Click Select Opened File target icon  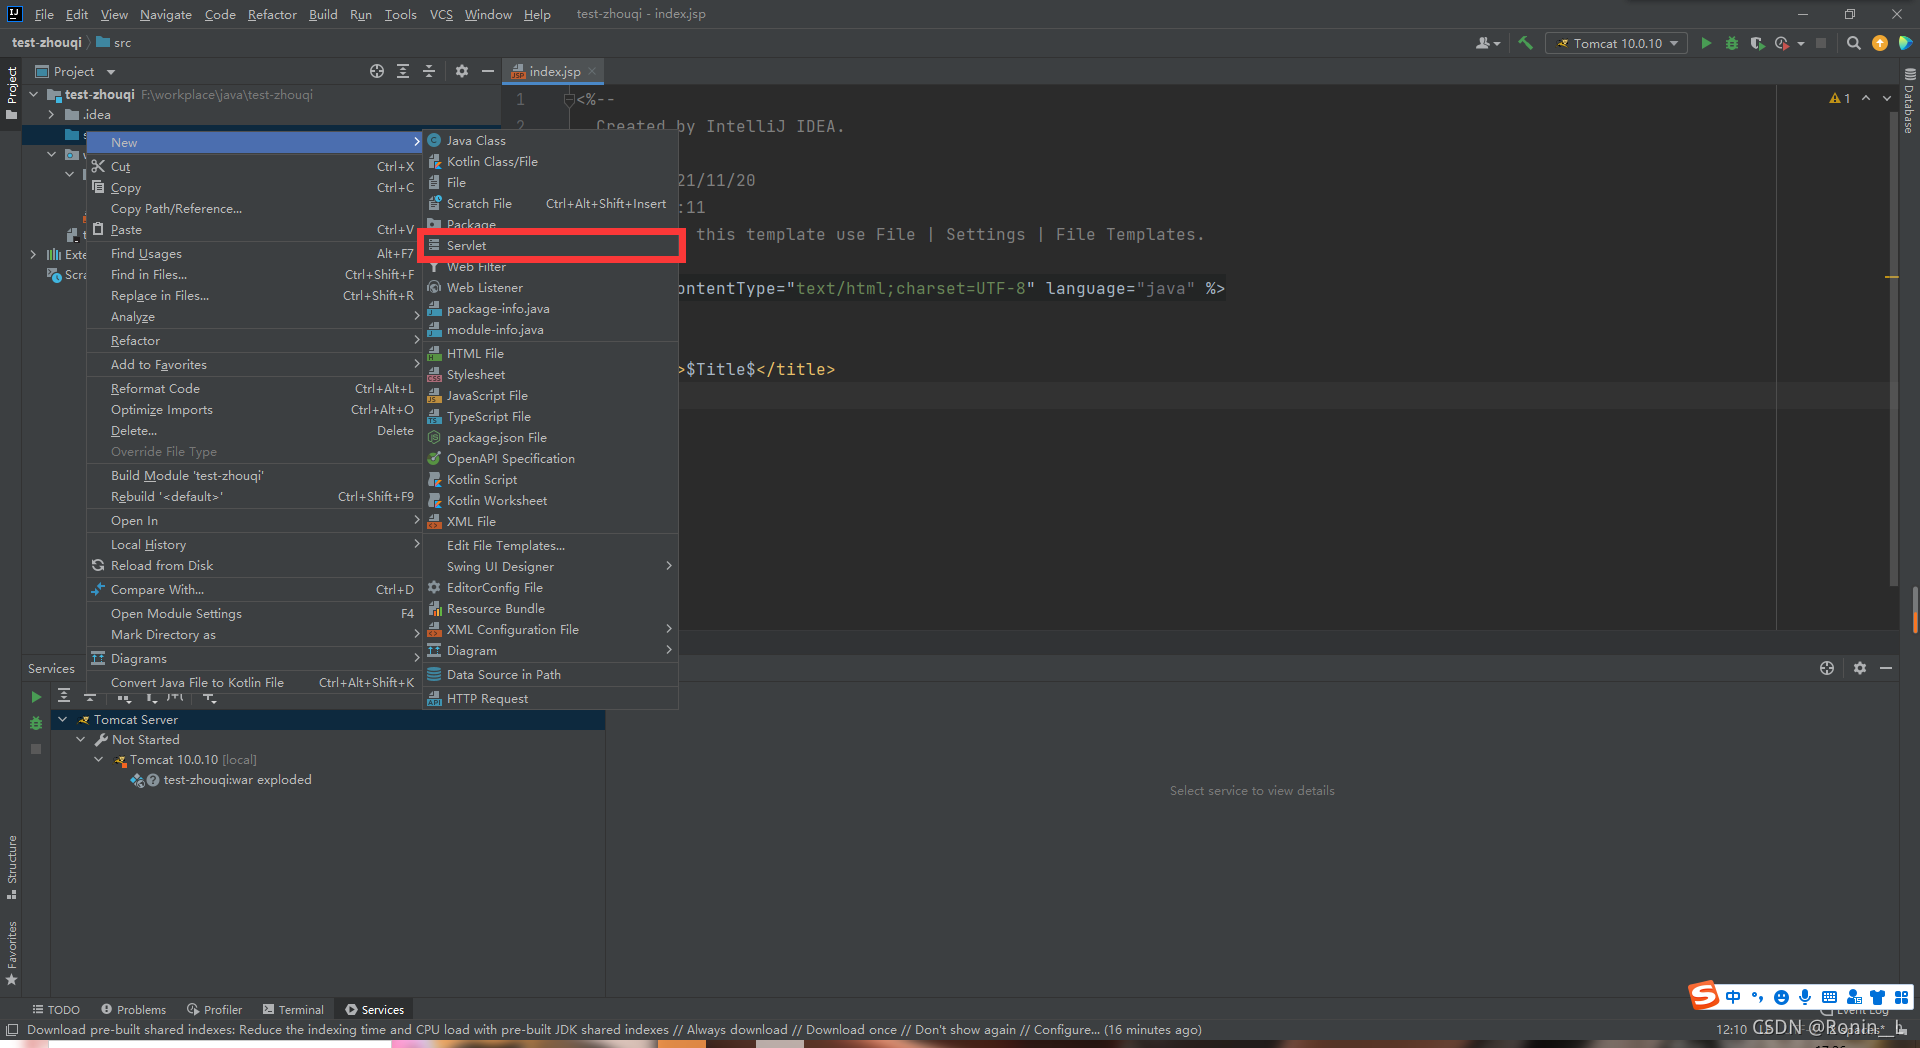pyautogui.click(x=377, y=71)
